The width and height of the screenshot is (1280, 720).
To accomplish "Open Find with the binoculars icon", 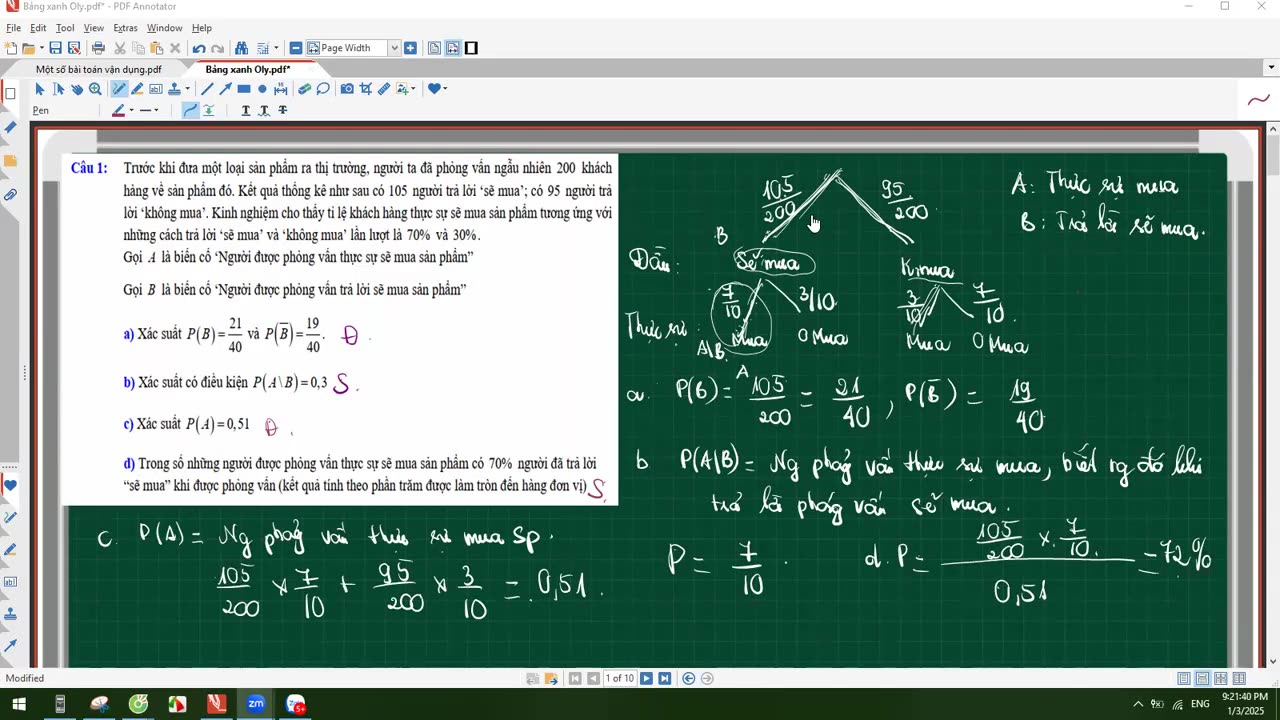I will click(x=241, y=48).
